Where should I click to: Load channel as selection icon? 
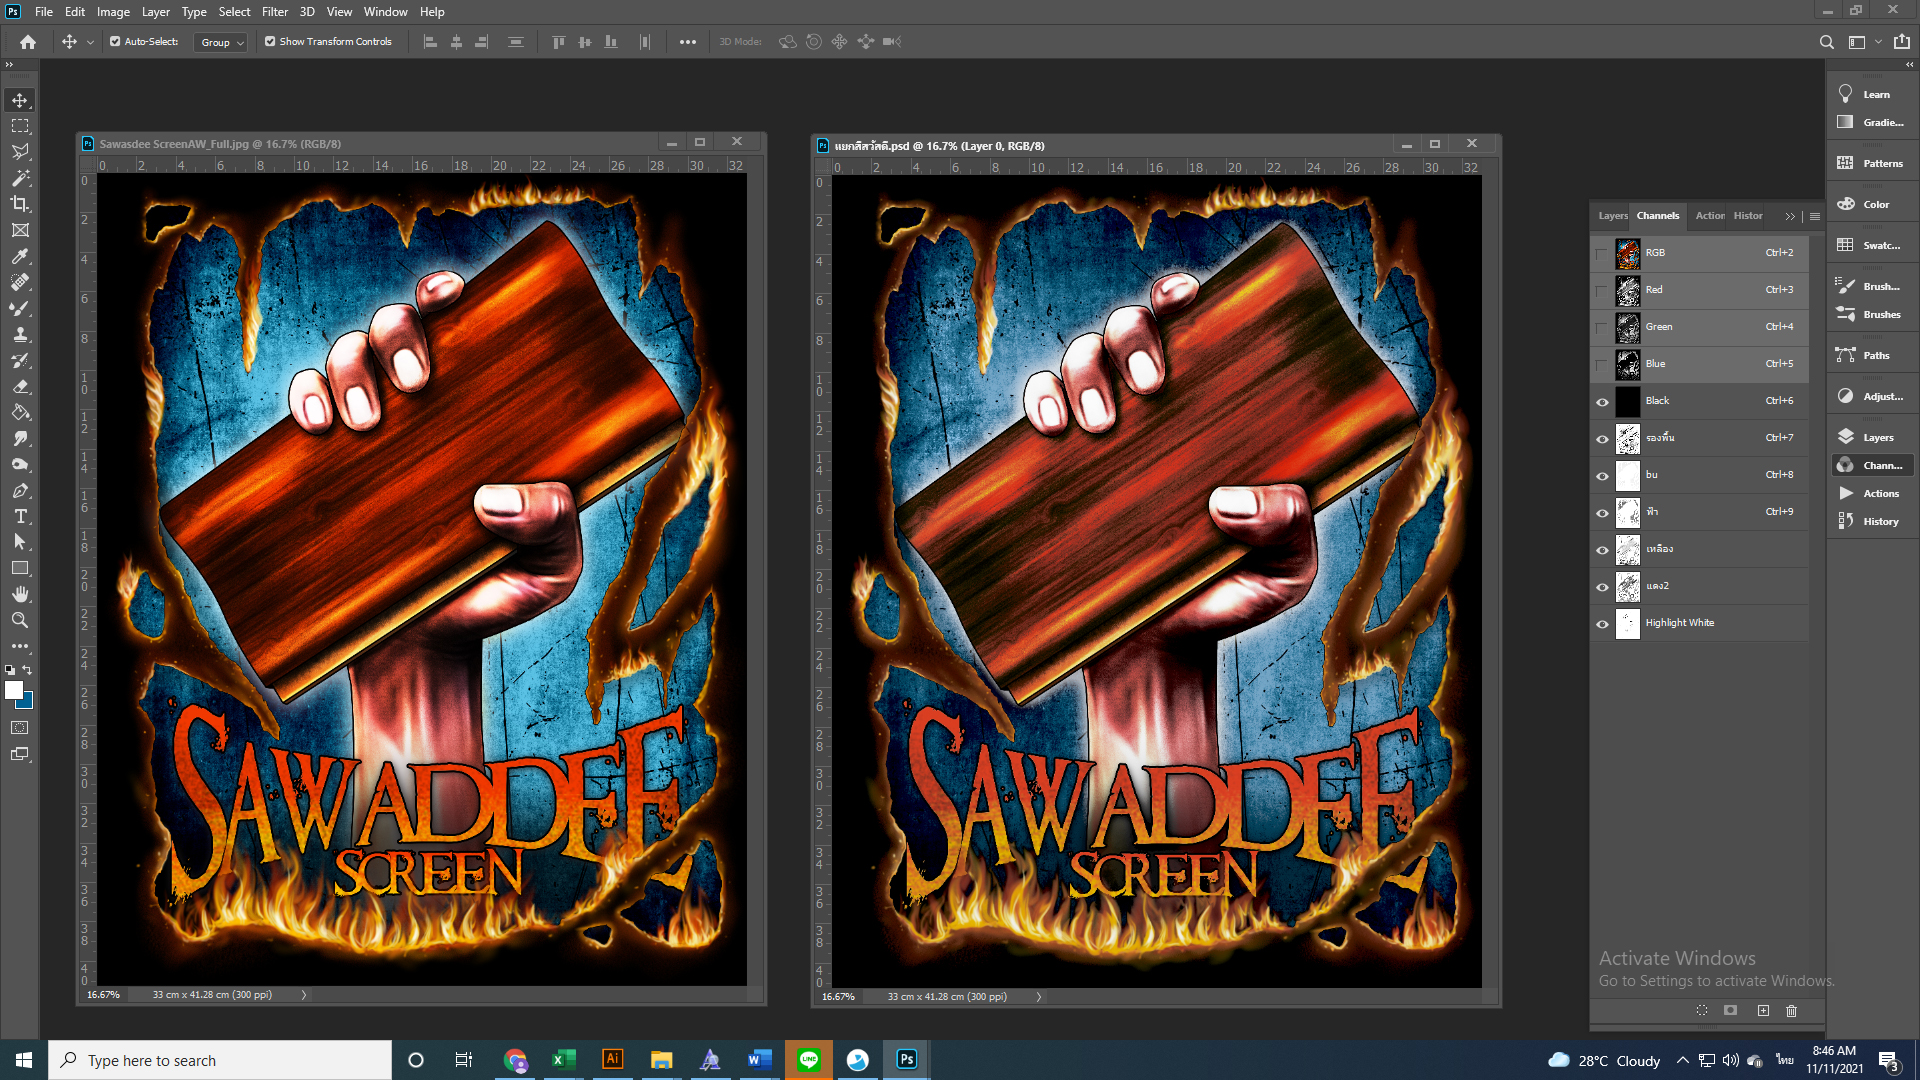click(1702, 1010)
